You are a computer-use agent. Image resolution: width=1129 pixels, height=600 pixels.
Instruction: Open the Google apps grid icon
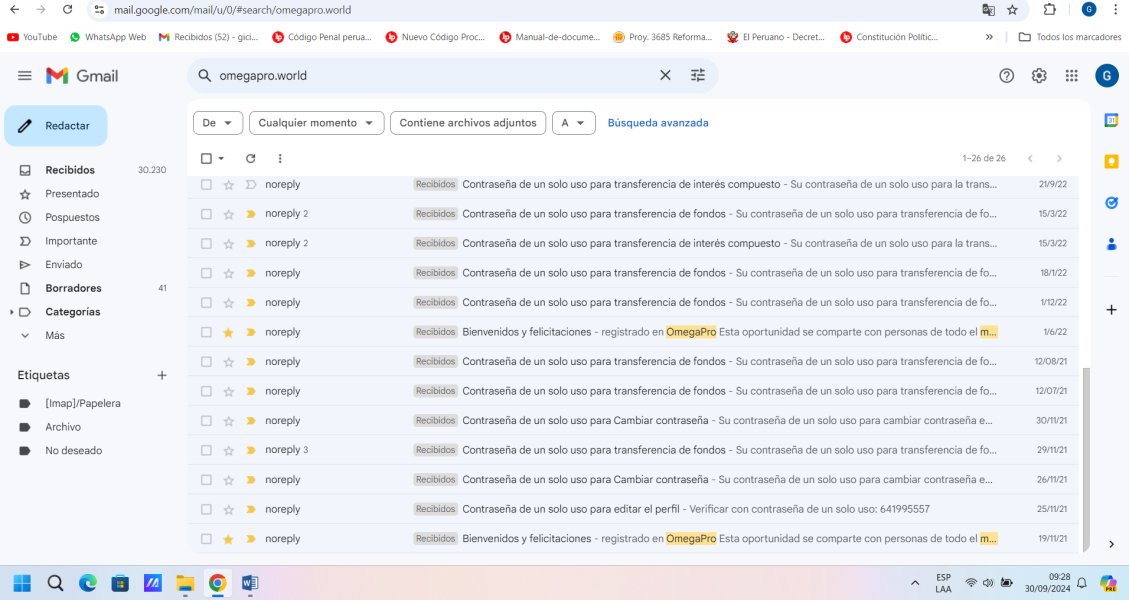1071,76
